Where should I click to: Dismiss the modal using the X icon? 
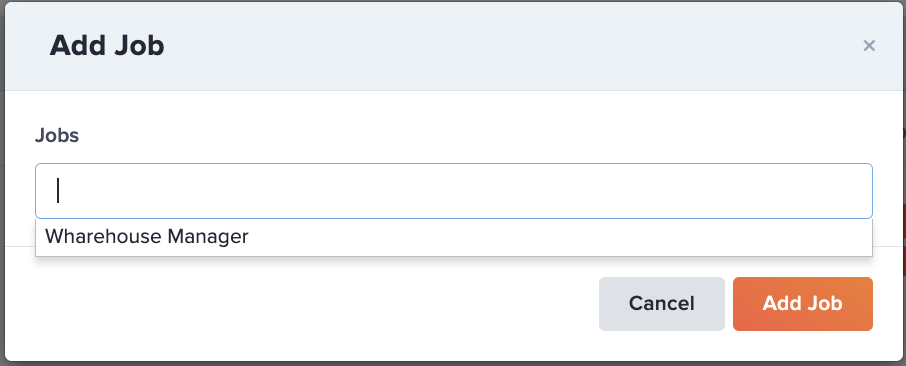[x=868, y=46]
